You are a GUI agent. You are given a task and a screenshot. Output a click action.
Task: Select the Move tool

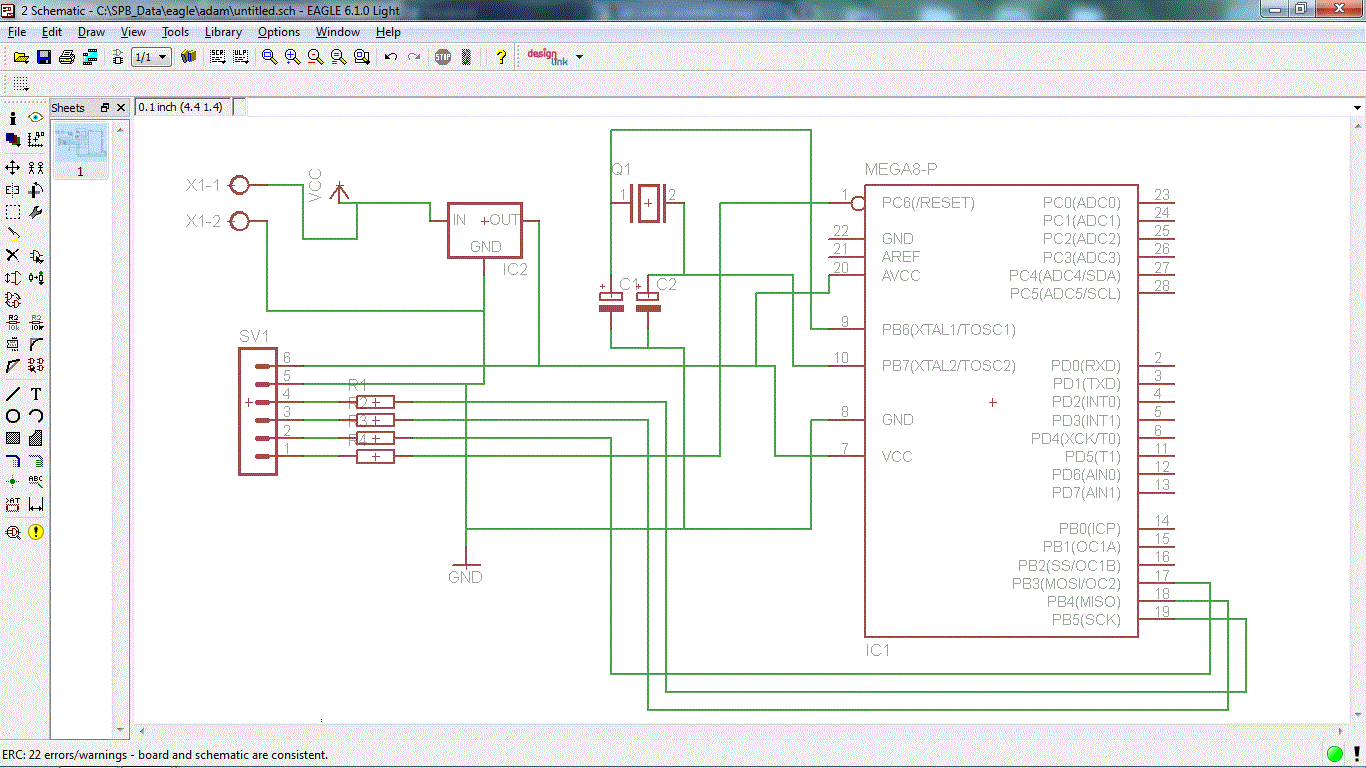[x=13, y=167]
